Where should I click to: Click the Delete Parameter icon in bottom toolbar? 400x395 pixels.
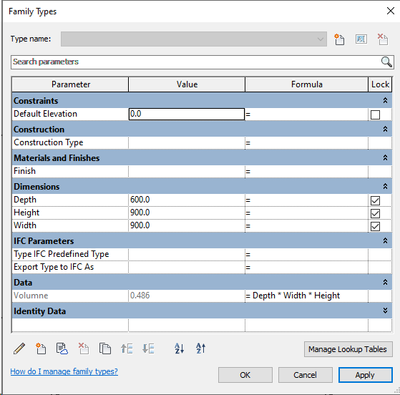(x=83, y=349)
